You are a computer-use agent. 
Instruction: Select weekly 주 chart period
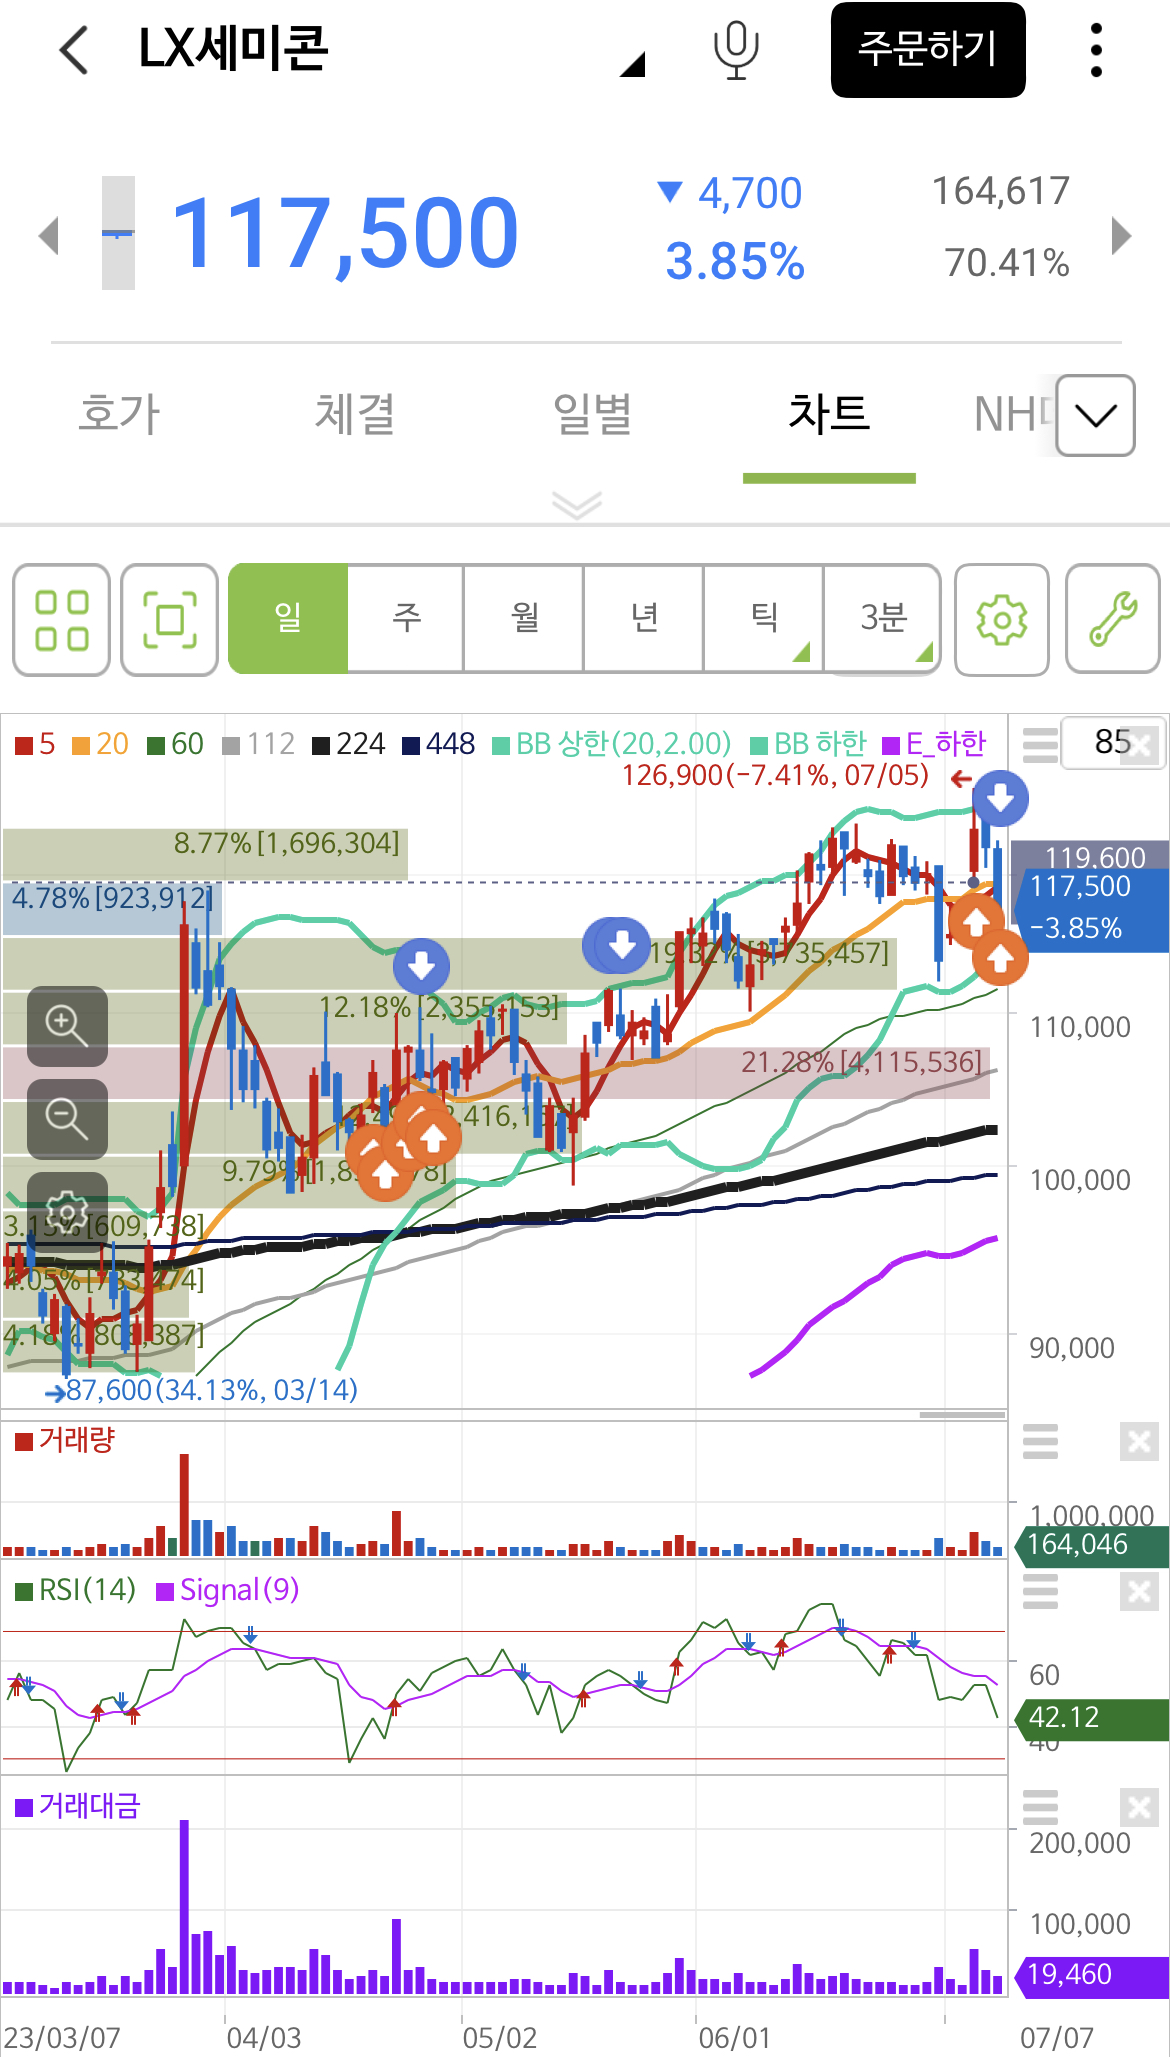pyautogui.click(x=406, y=618)
